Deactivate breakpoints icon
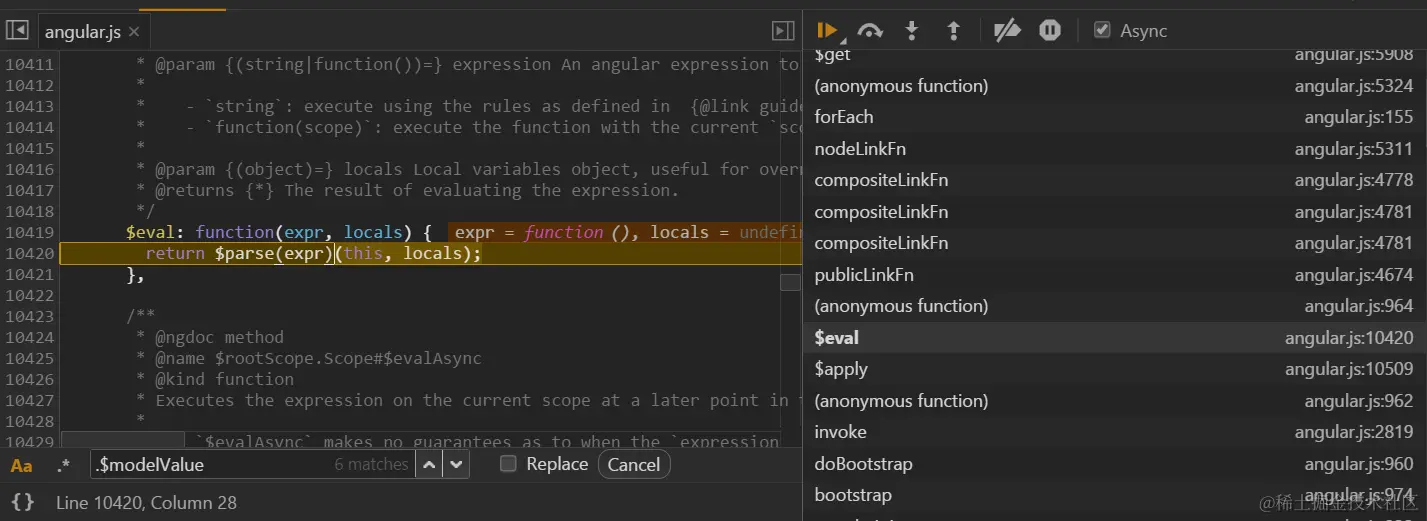 [x=1006, y=31]
